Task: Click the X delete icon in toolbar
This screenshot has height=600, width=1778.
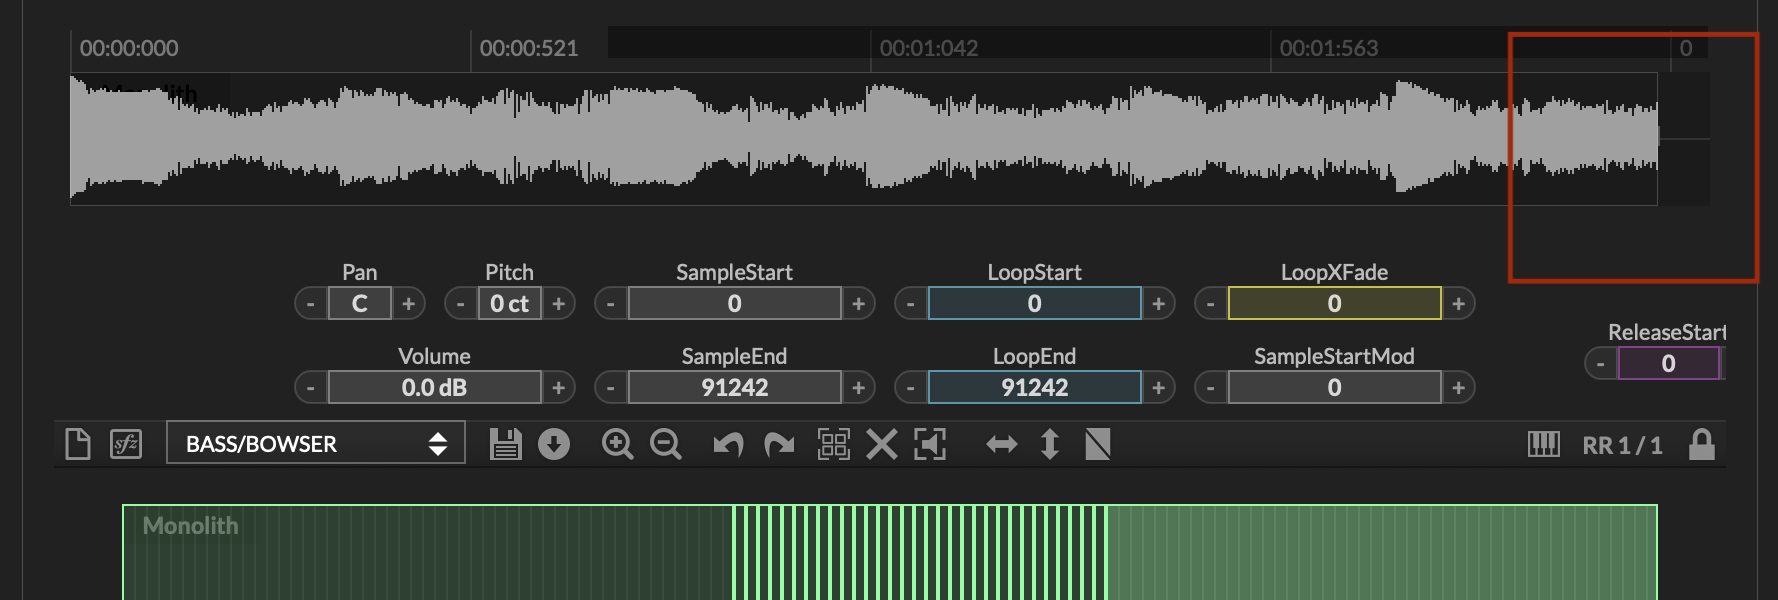Action: click(x=881, y=444)
